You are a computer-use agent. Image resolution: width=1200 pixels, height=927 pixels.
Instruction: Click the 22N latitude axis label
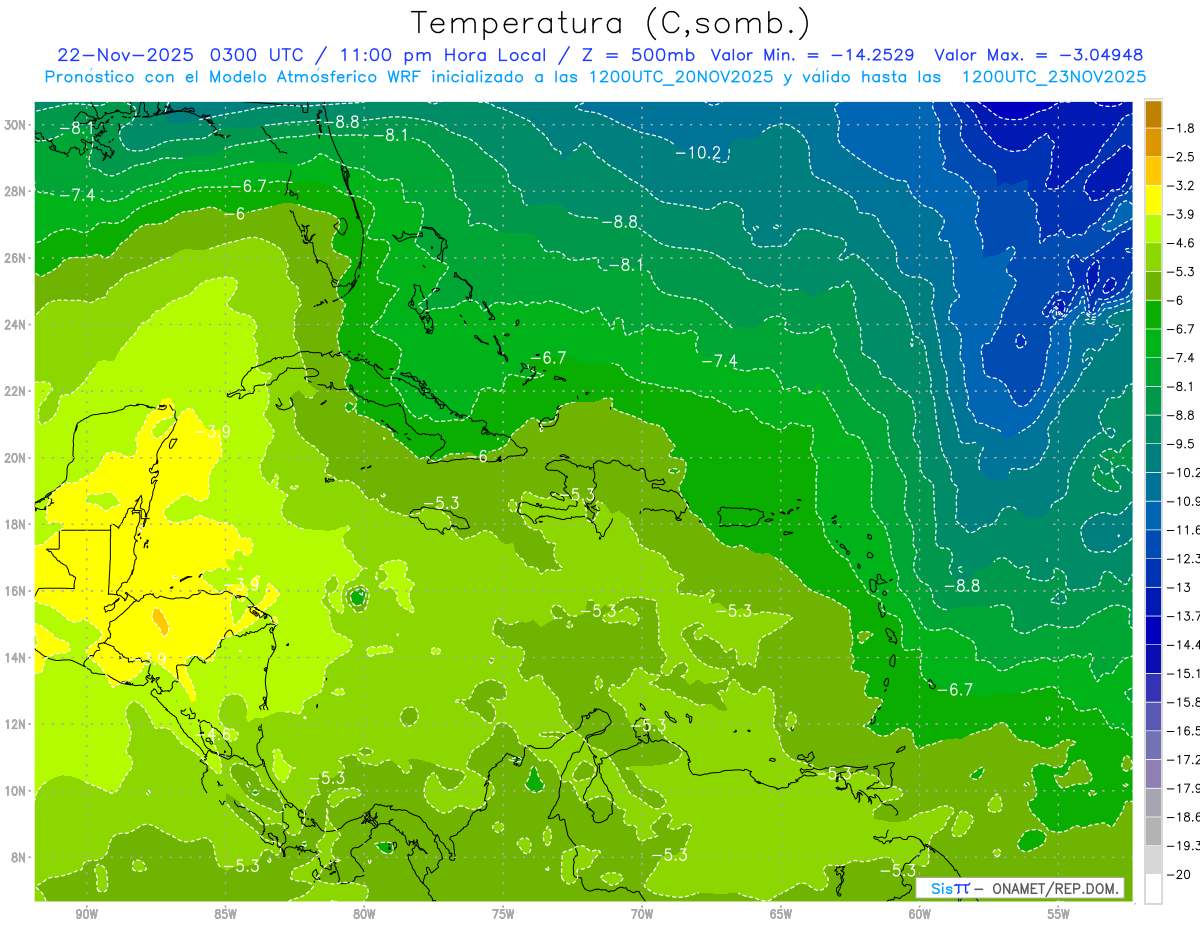click(x=17, y=391)
